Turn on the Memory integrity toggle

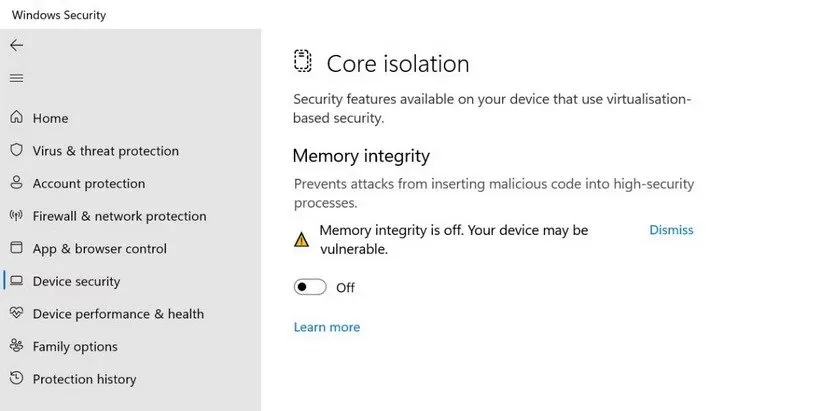[x=310, y=288]
